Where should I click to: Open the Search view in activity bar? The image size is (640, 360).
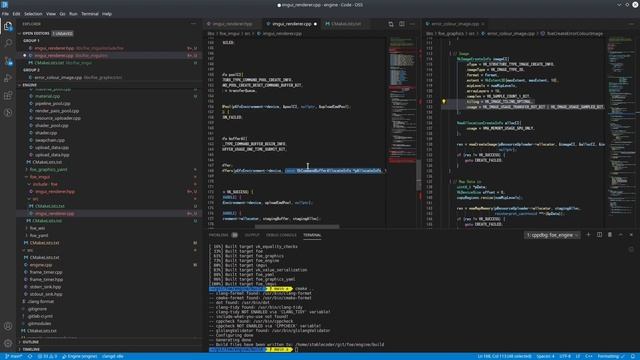(x=8, y=43)
